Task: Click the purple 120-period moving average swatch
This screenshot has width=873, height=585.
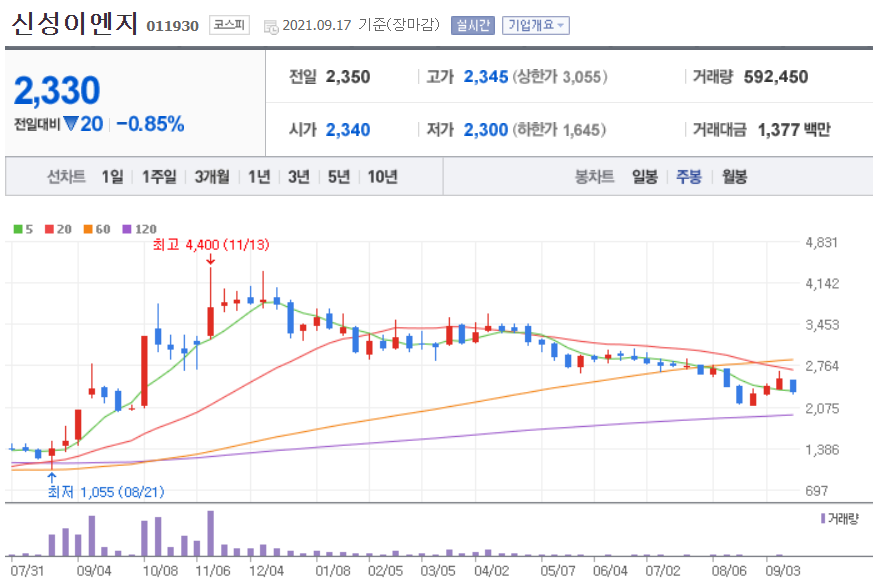Action: click(127, 229)
